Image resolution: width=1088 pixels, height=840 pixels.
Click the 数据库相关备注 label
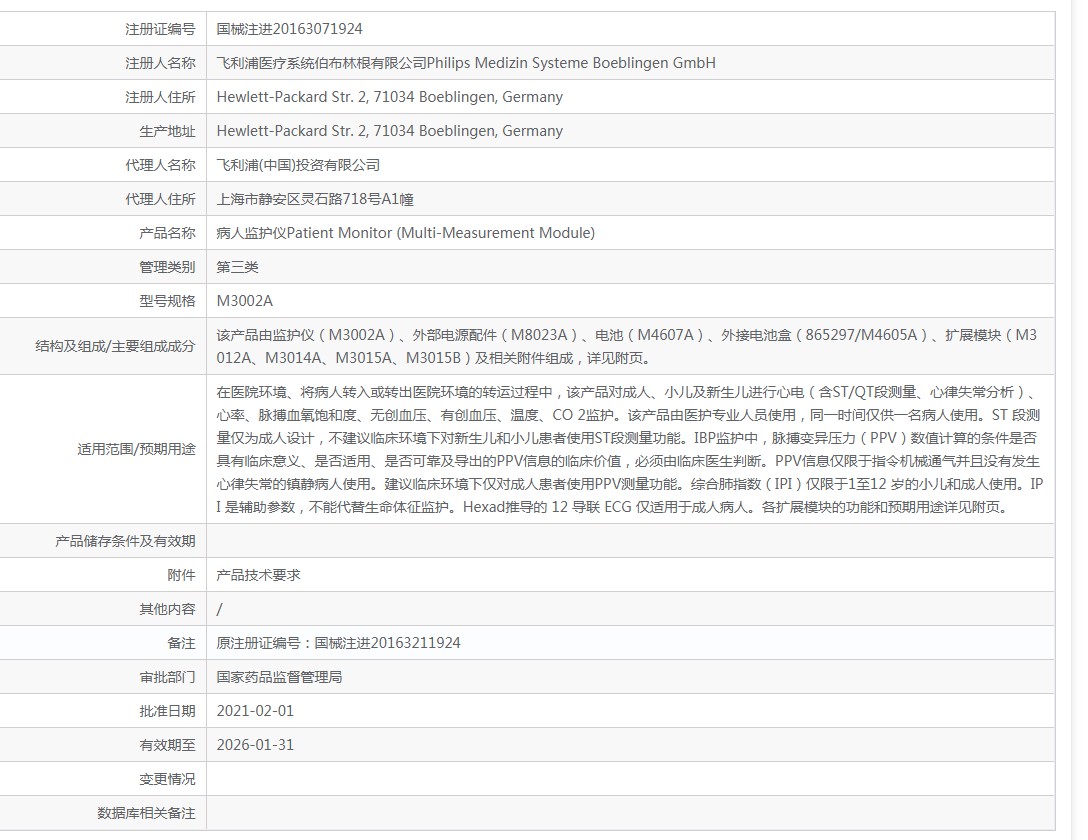146,813
